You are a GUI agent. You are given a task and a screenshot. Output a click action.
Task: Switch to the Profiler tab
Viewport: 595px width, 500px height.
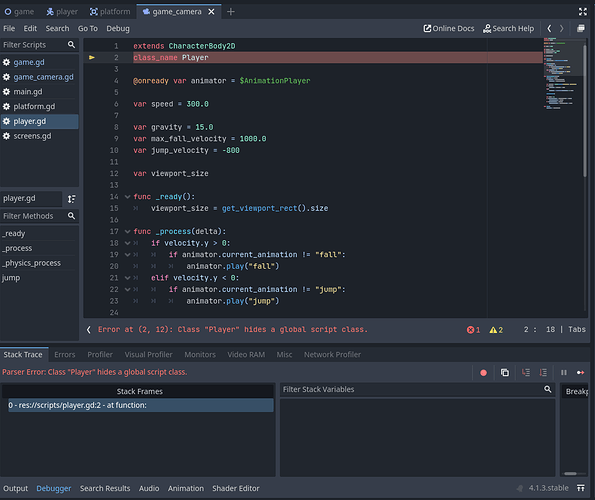pos(100,355)
